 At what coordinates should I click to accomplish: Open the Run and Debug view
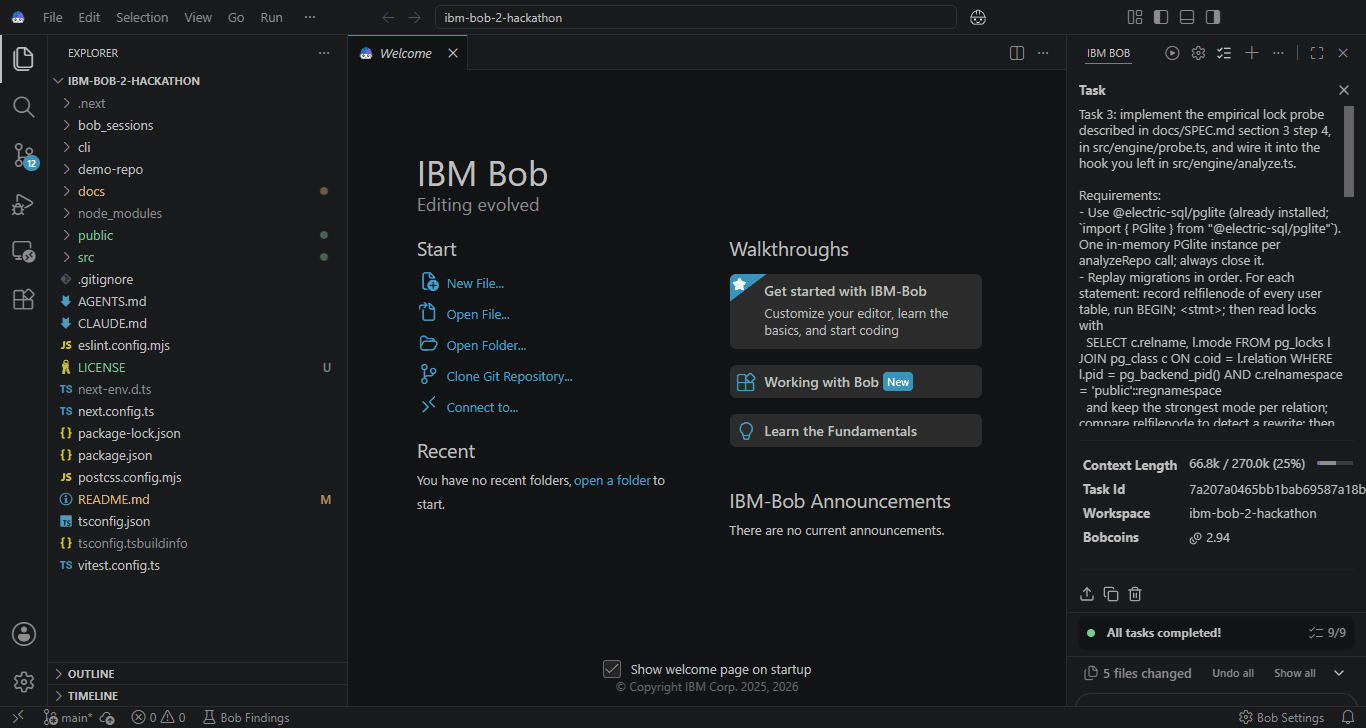coord(23,204)
